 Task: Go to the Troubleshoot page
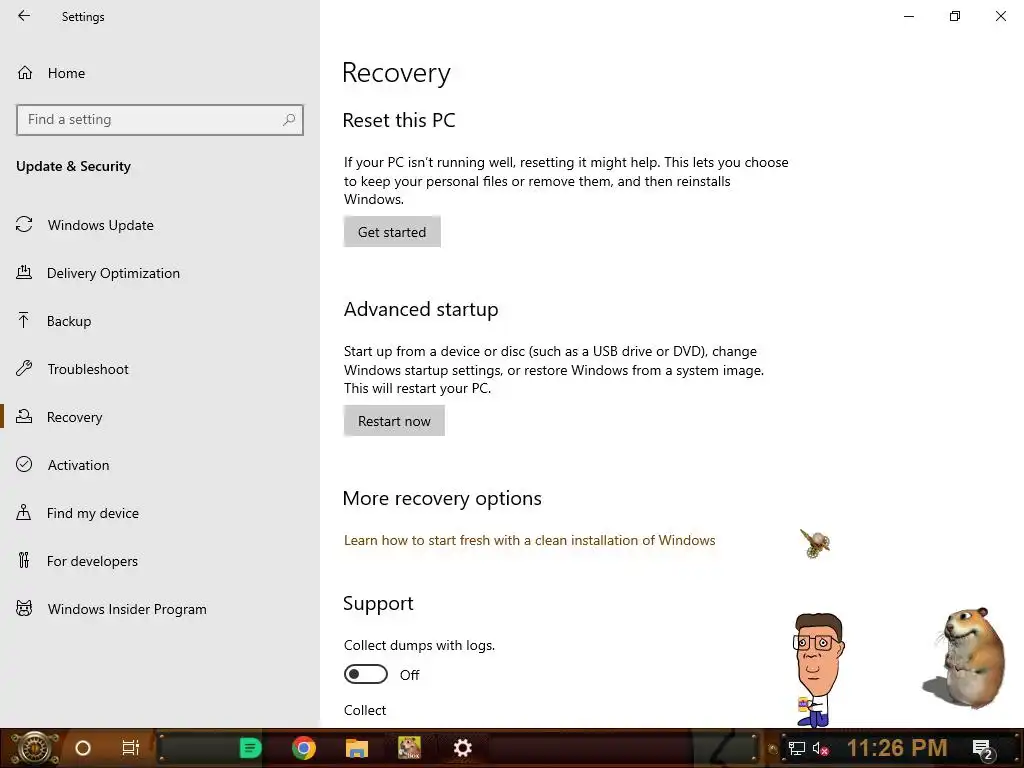pyautogui.click(x=88, y=369)
